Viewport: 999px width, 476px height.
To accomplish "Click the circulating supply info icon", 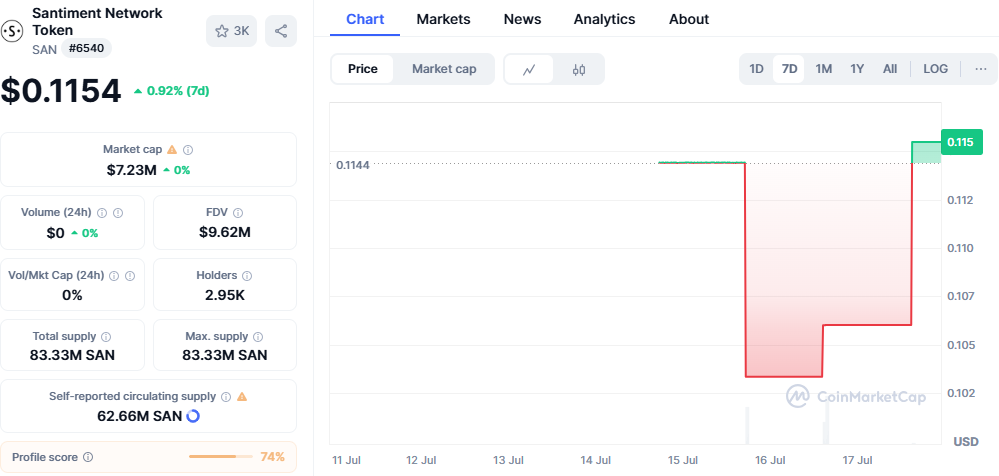I will [226, 396].
